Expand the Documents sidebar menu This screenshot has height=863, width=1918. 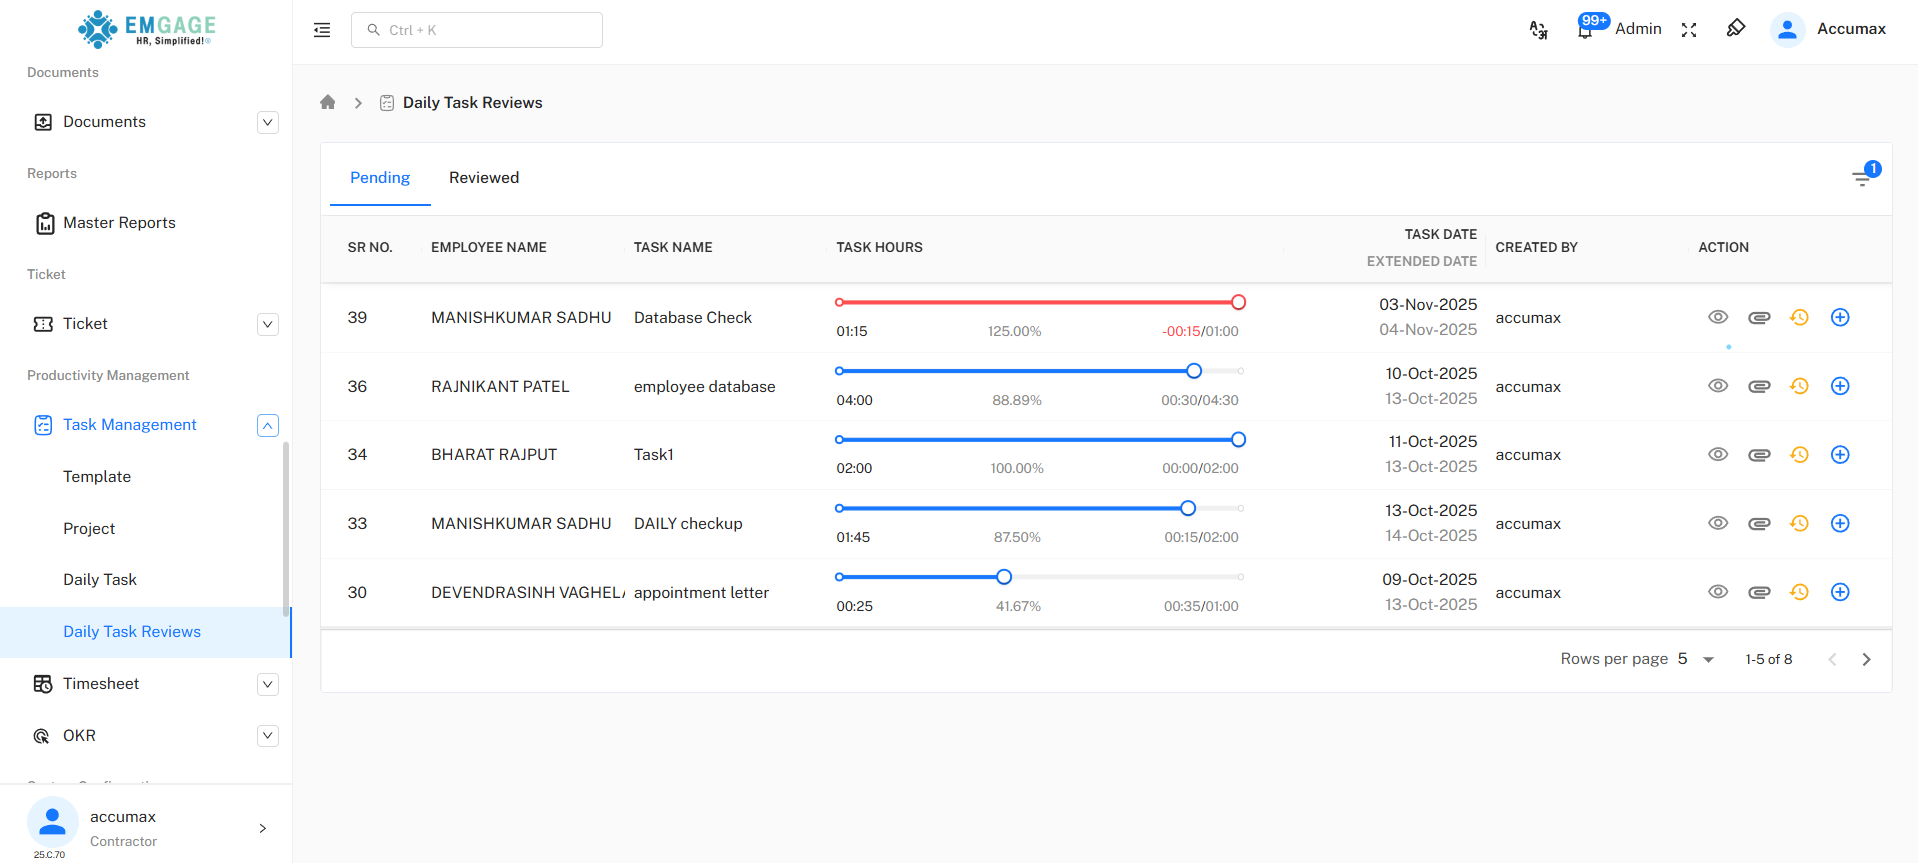pos(267,122)
